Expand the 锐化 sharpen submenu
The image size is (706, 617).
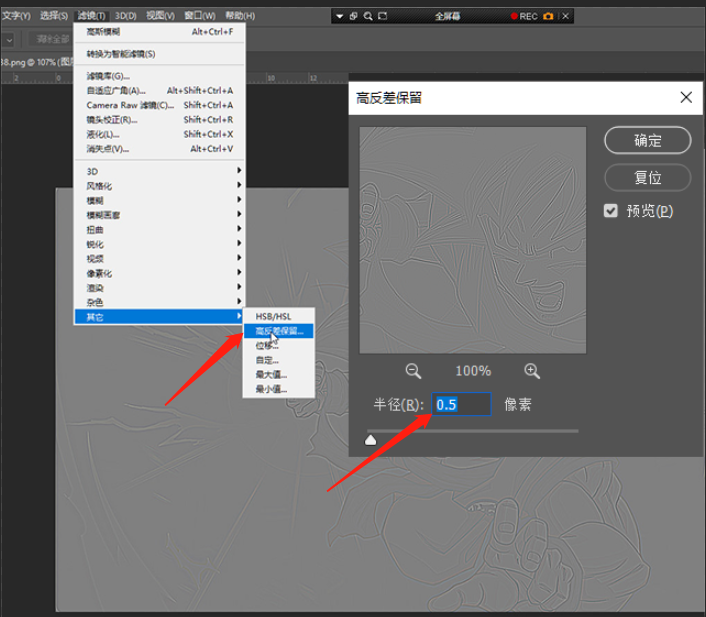pyautogui.click(x=159, y=244)
